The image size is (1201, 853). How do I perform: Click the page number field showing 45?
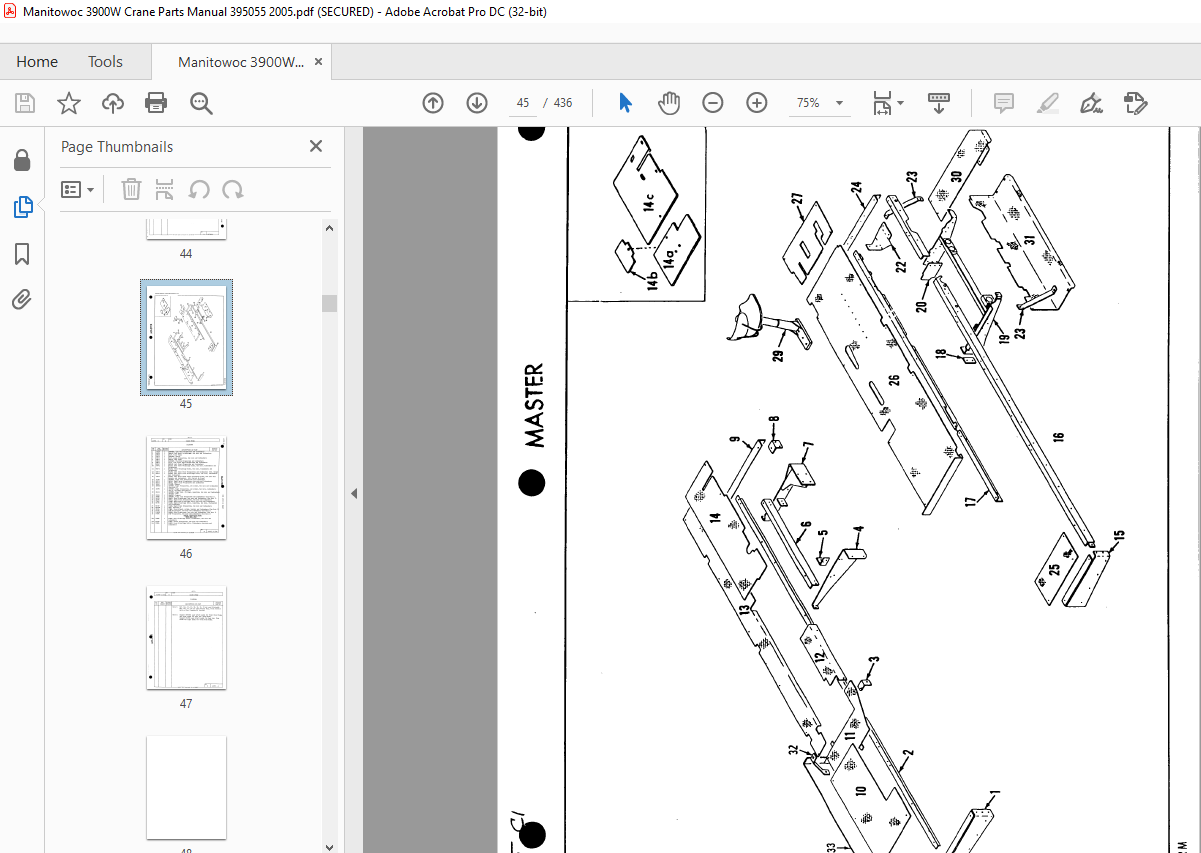[x=523, y=103]
